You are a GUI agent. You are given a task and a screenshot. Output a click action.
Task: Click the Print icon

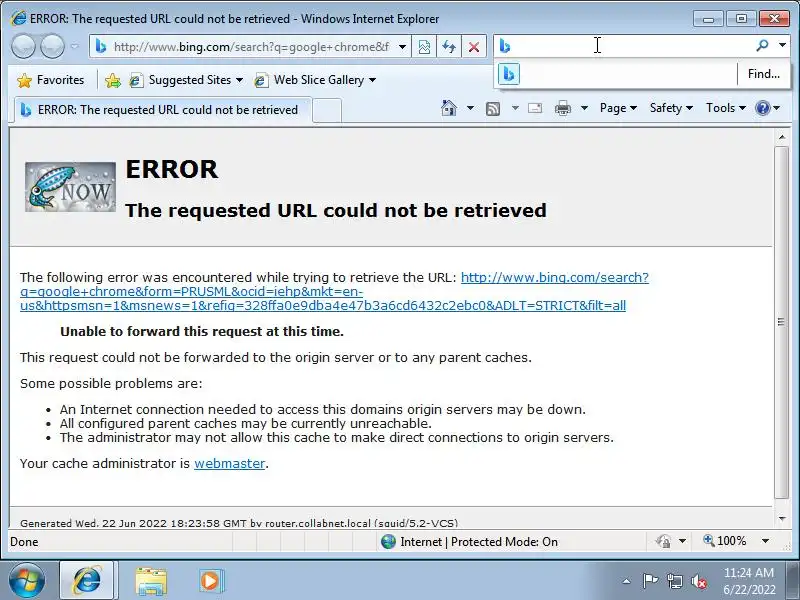coord(563,108)
